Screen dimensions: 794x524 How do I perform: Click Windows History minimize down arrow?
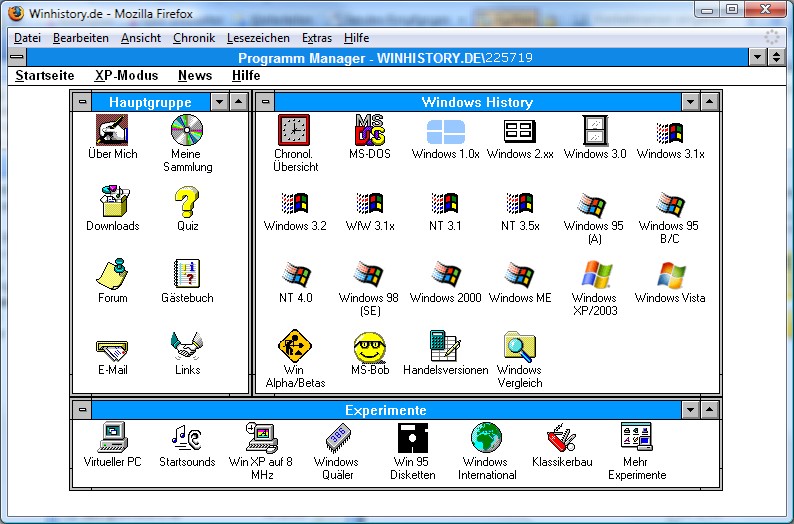point(690,102)
